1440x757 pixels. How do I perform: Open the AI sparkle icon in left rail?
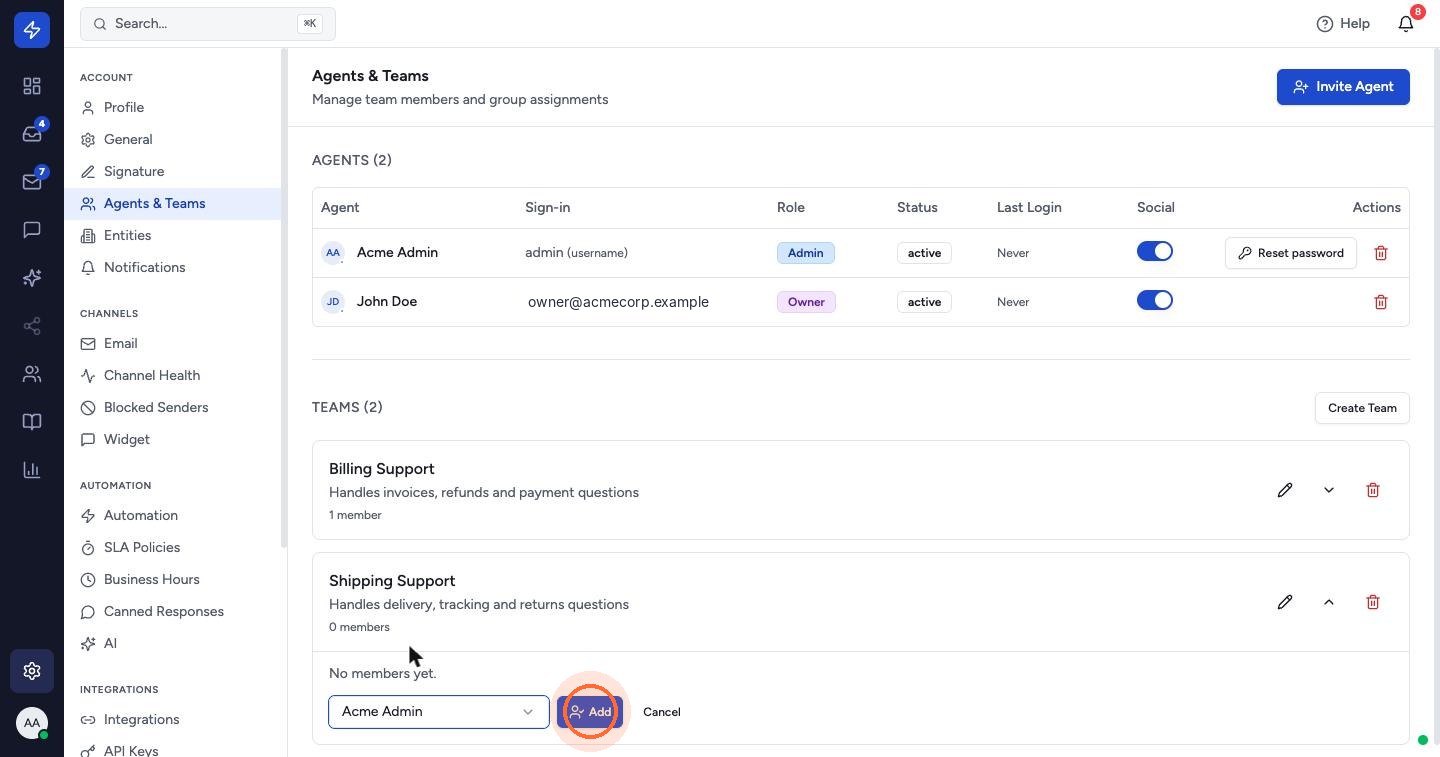pyautogui.click(x=32, y=278)
